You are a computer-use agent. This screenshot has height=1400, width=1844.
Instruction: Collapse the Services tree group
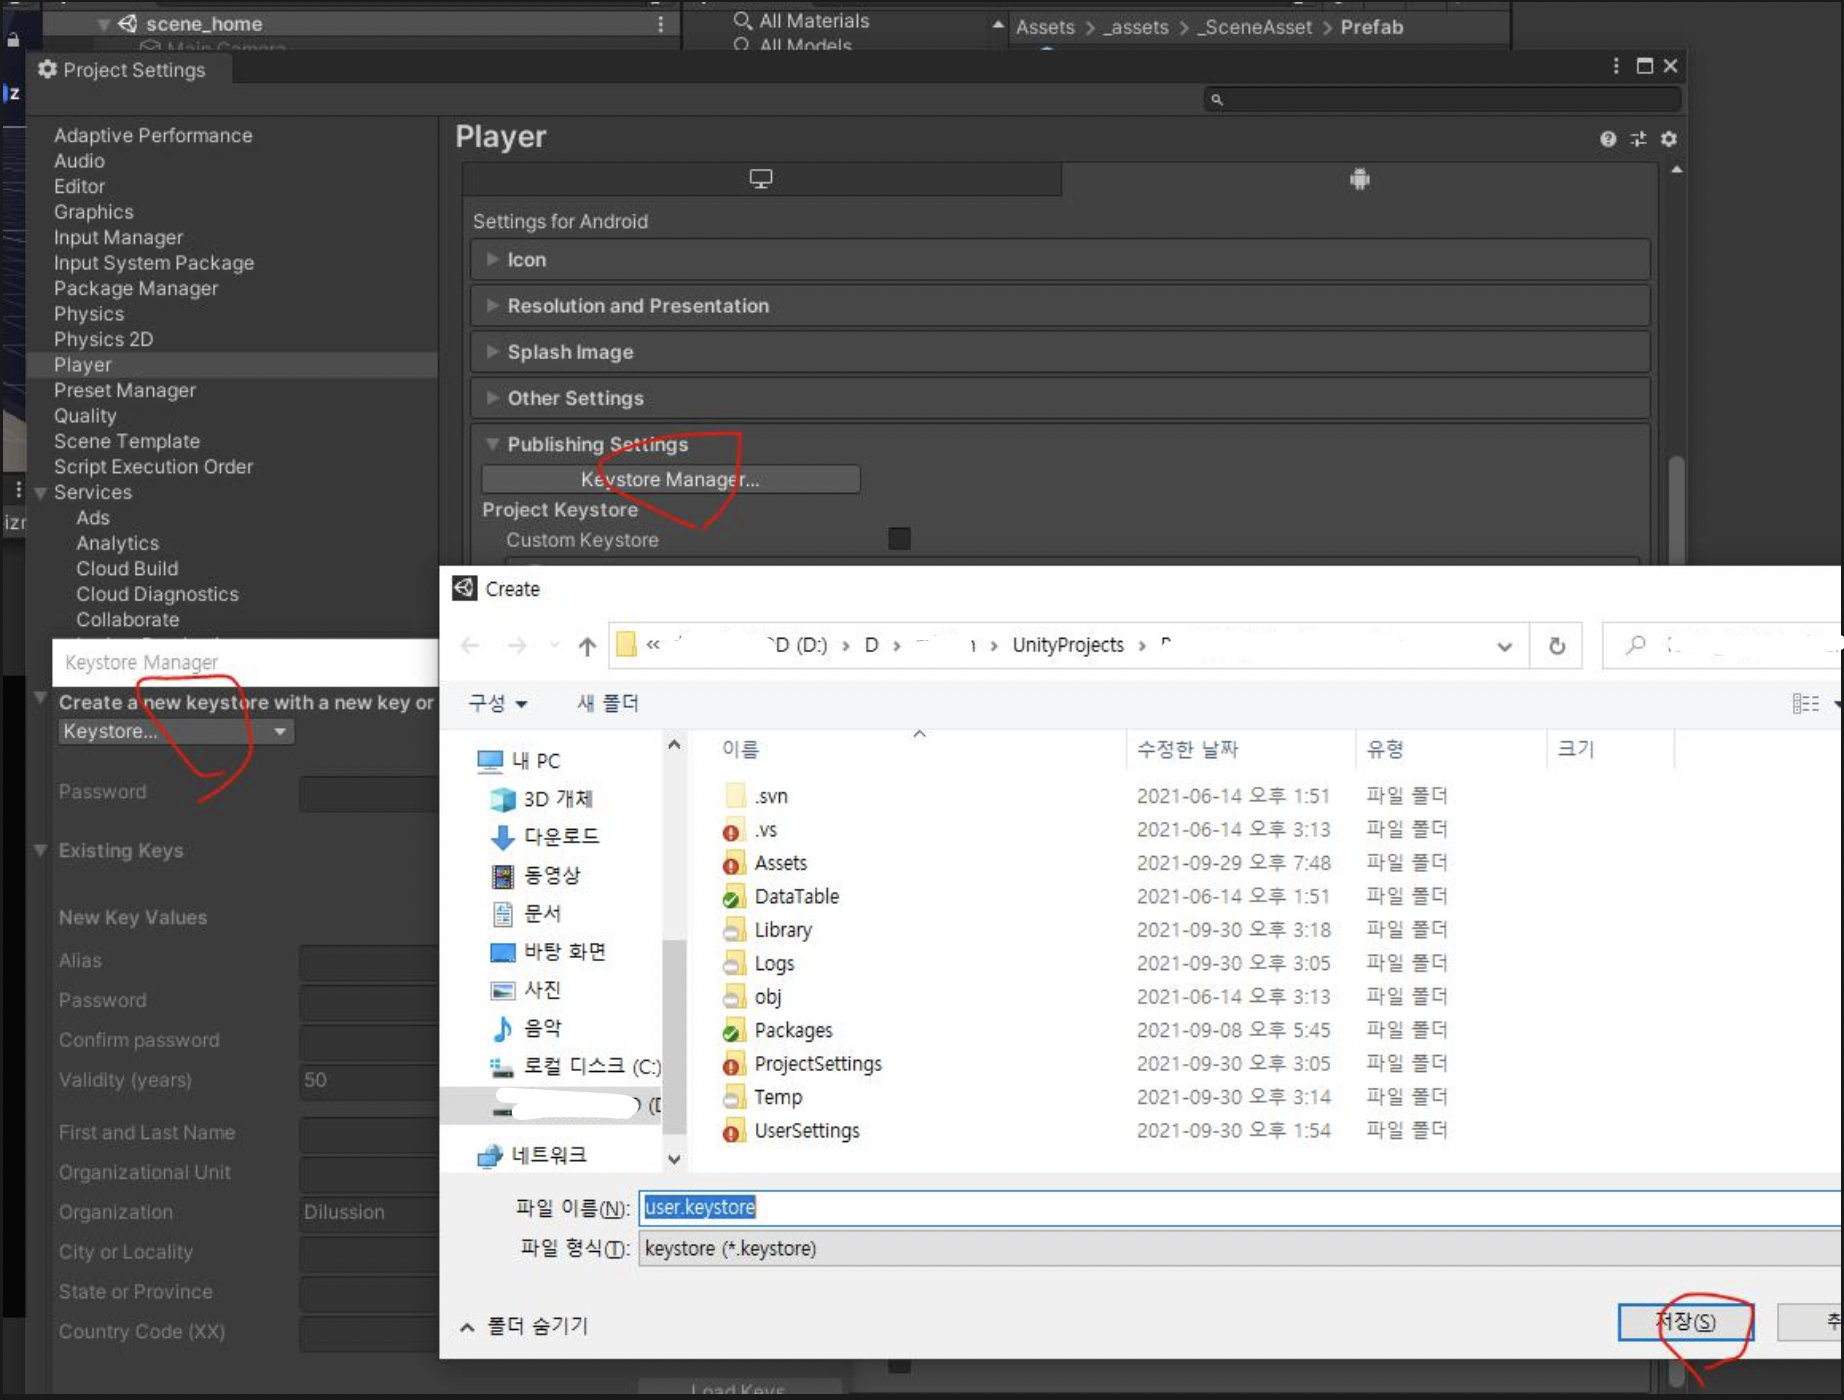[41, 493]
